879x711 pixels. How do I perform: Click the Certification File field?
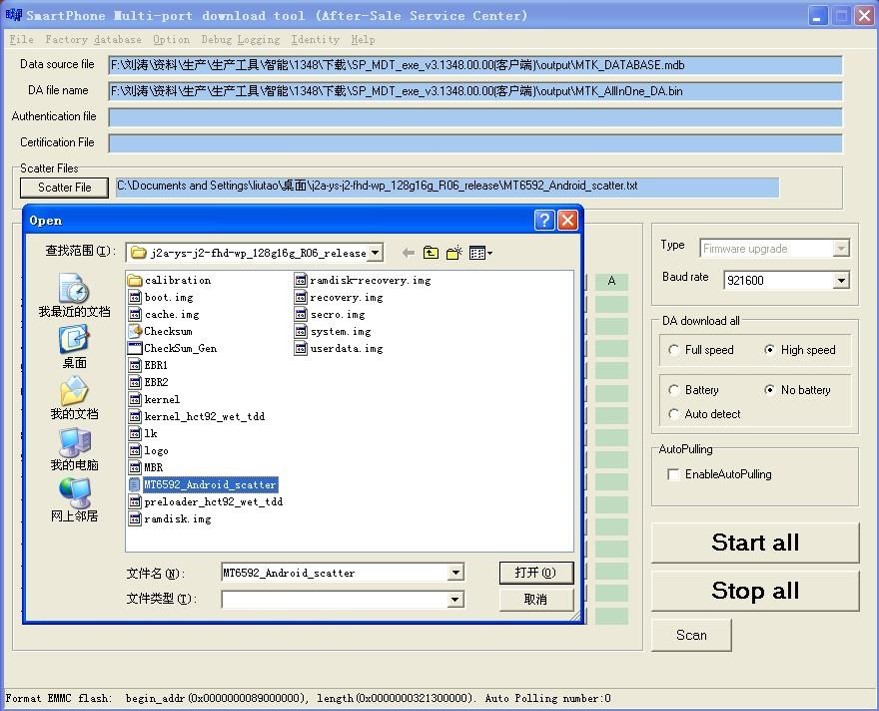point(475,144)
